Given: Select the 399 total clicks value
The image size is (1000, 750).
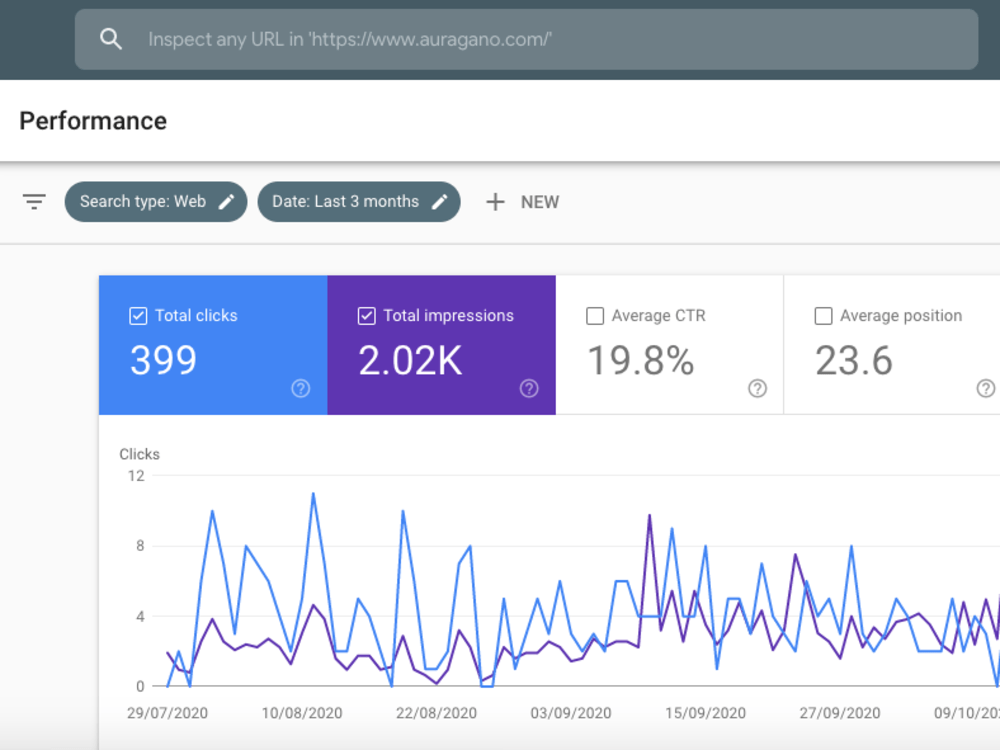Looking at the screenshot, I should pyautogui.click(x=163, y=360).
